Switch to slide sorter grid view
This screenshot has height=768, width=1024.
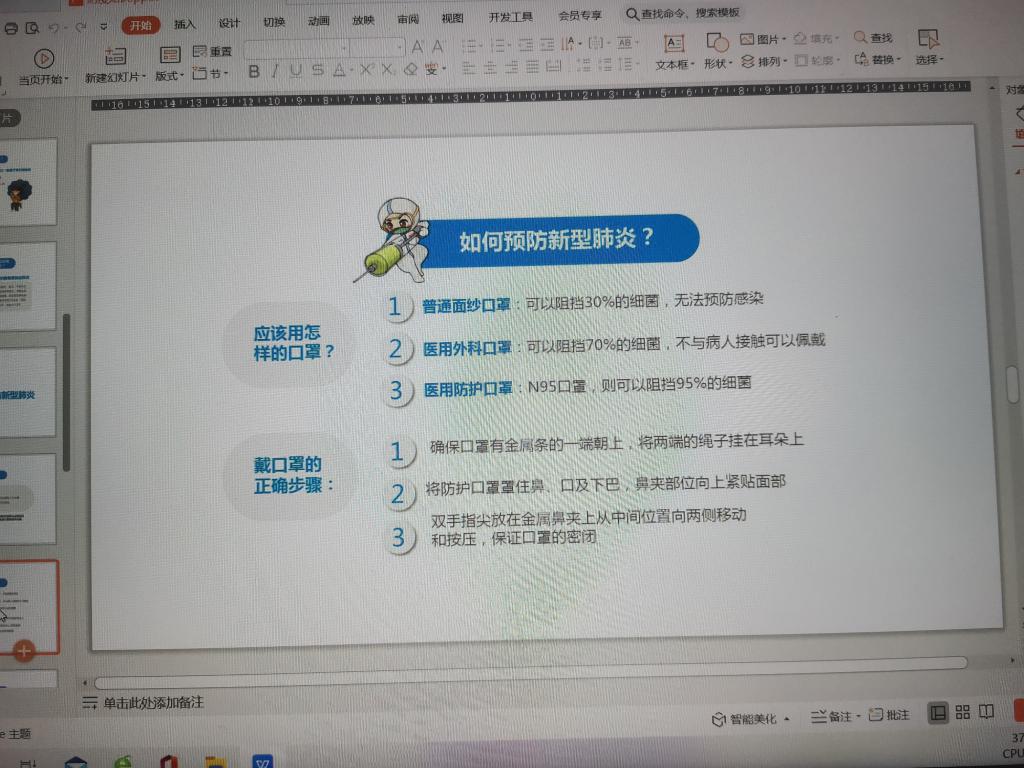click(x=962, y=712)
